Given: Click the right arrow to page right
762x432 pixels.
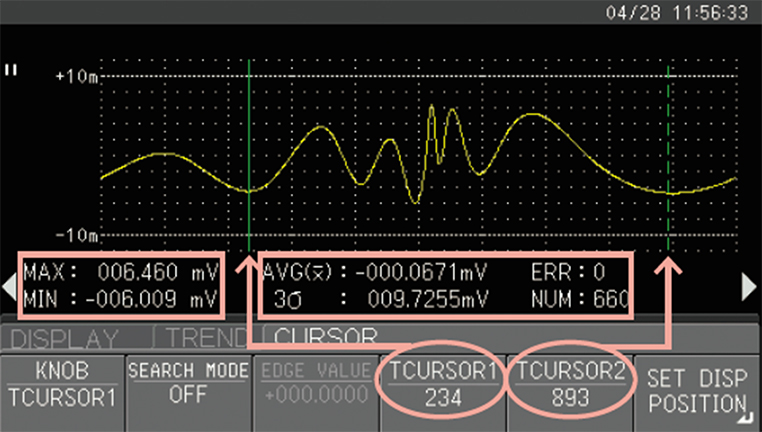Looking at the screenshot, I should (x=749, y=287).
